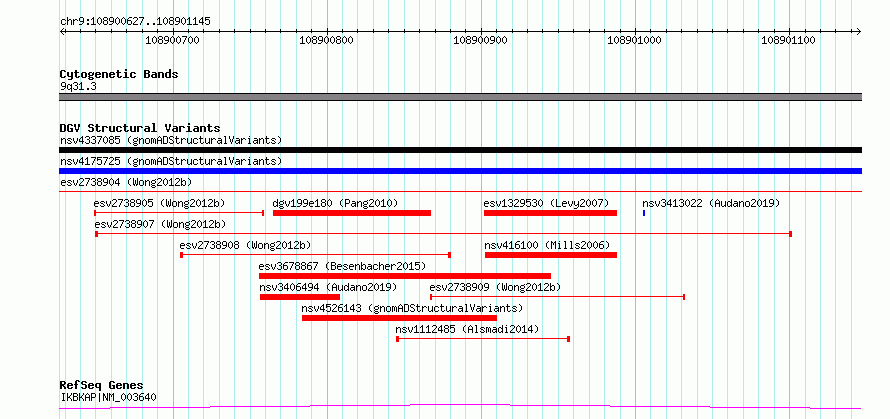Open the RefSeq Genes track heading
This screenshot has height=419, width=890.
pyautogui.click(x=102, y=386)
